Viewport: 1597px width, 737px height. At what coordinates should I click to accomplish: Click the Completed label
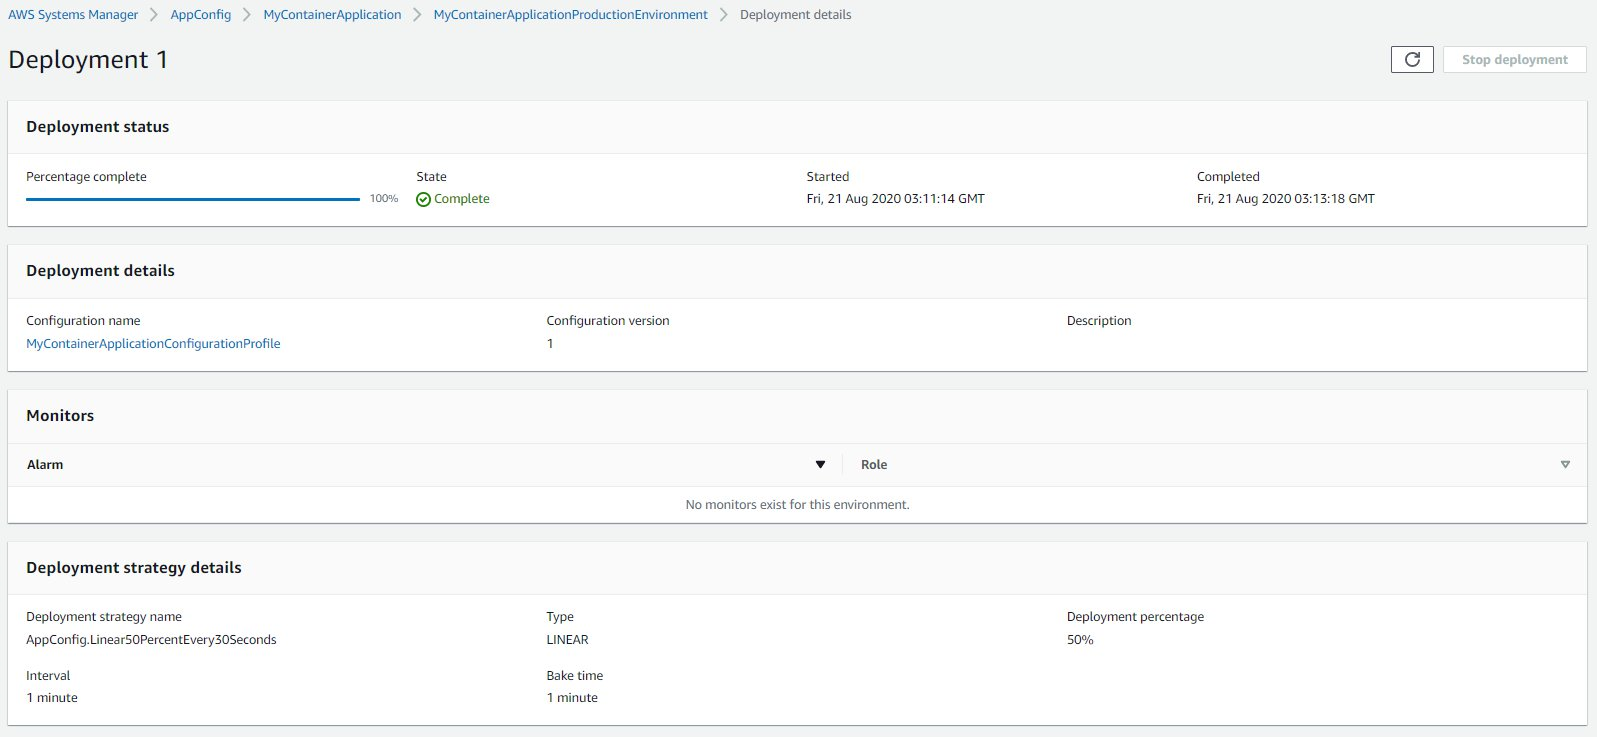coord(1228,176)
